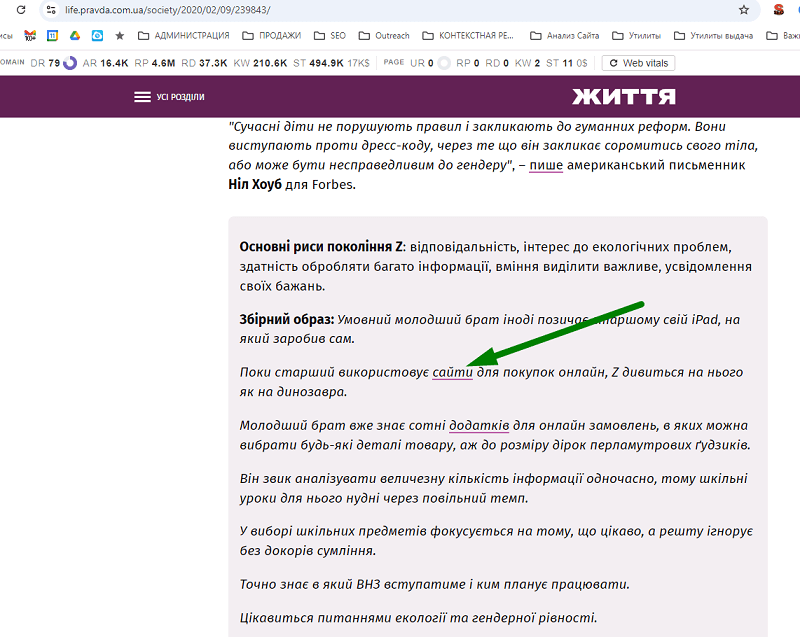800x637 pixels.
Task: Open the Gmail bookmark icon
Action: click(x=30, y=35)
